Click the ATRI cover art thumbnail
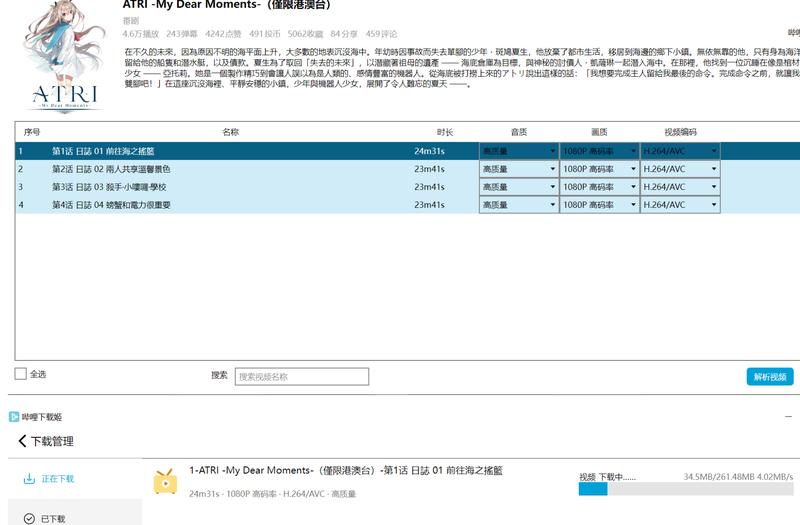The image size is (800, 525). (63, 57)
